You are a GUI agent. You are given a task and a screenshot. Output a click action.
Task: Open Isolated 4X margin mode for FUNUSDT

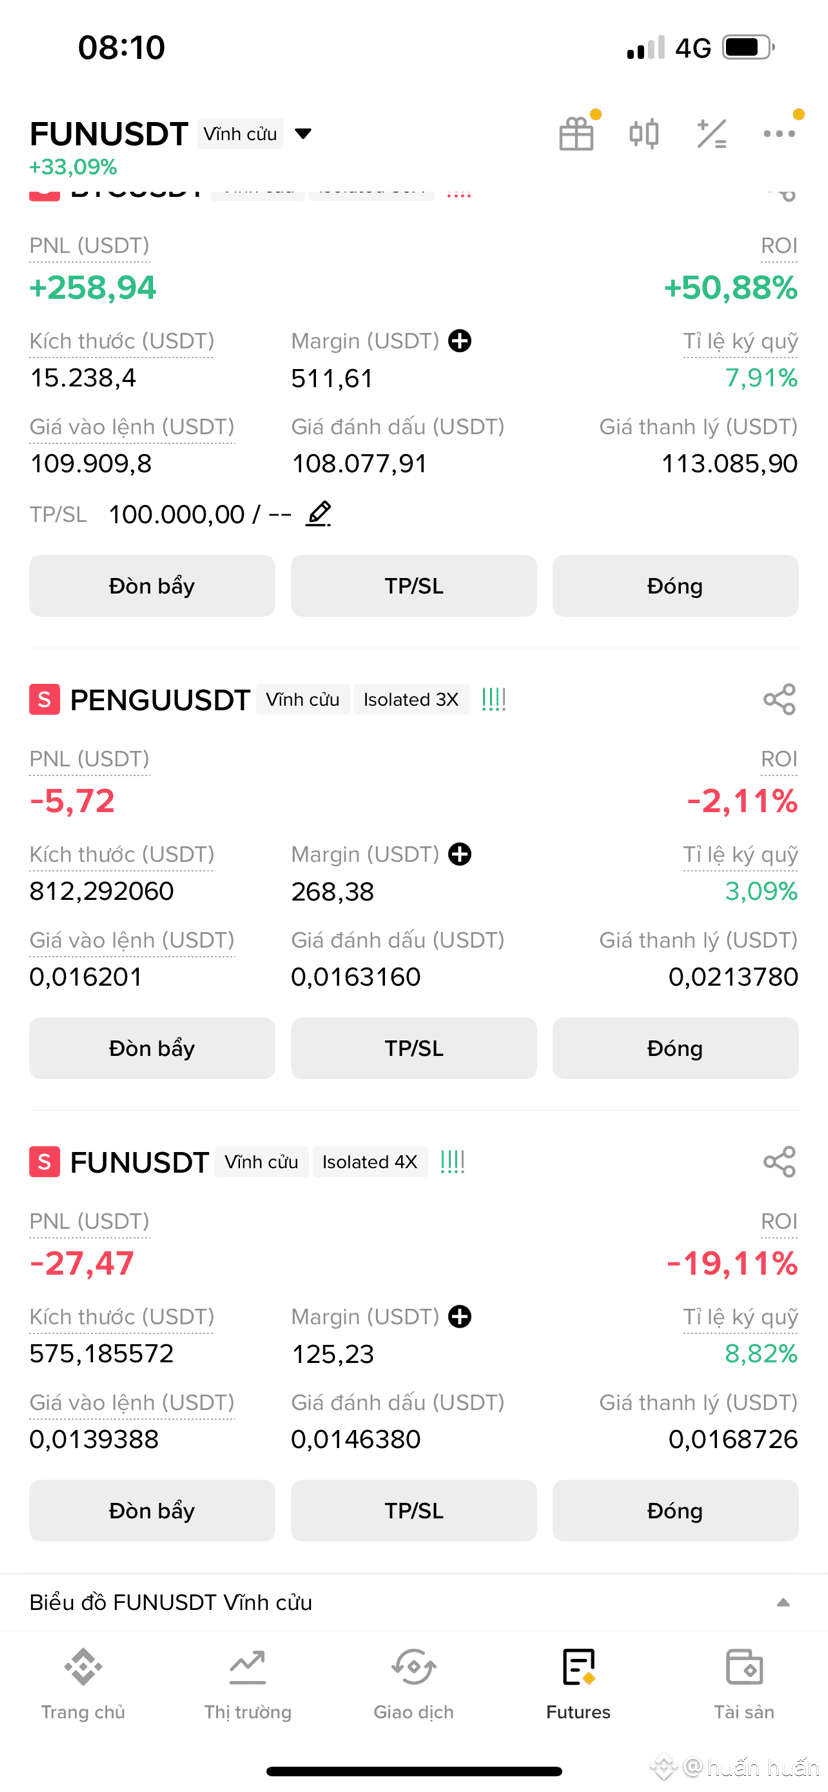(369, 1162)
